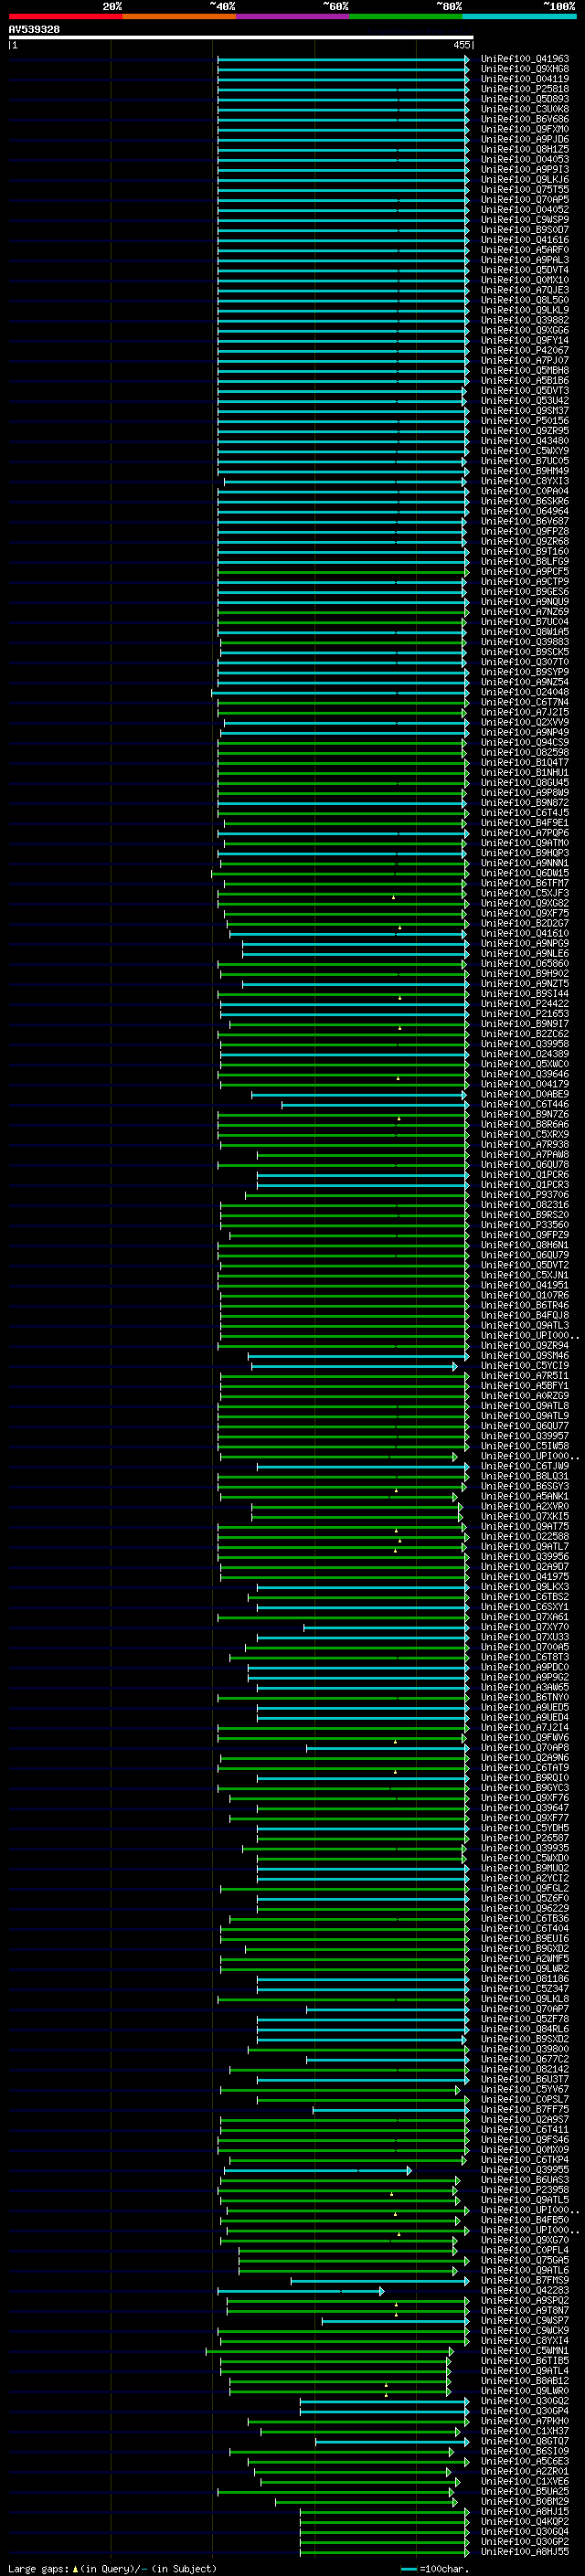The image size is (585, 2576).
Task: Select the query name AV539328
Action: [x=34, y=30]
